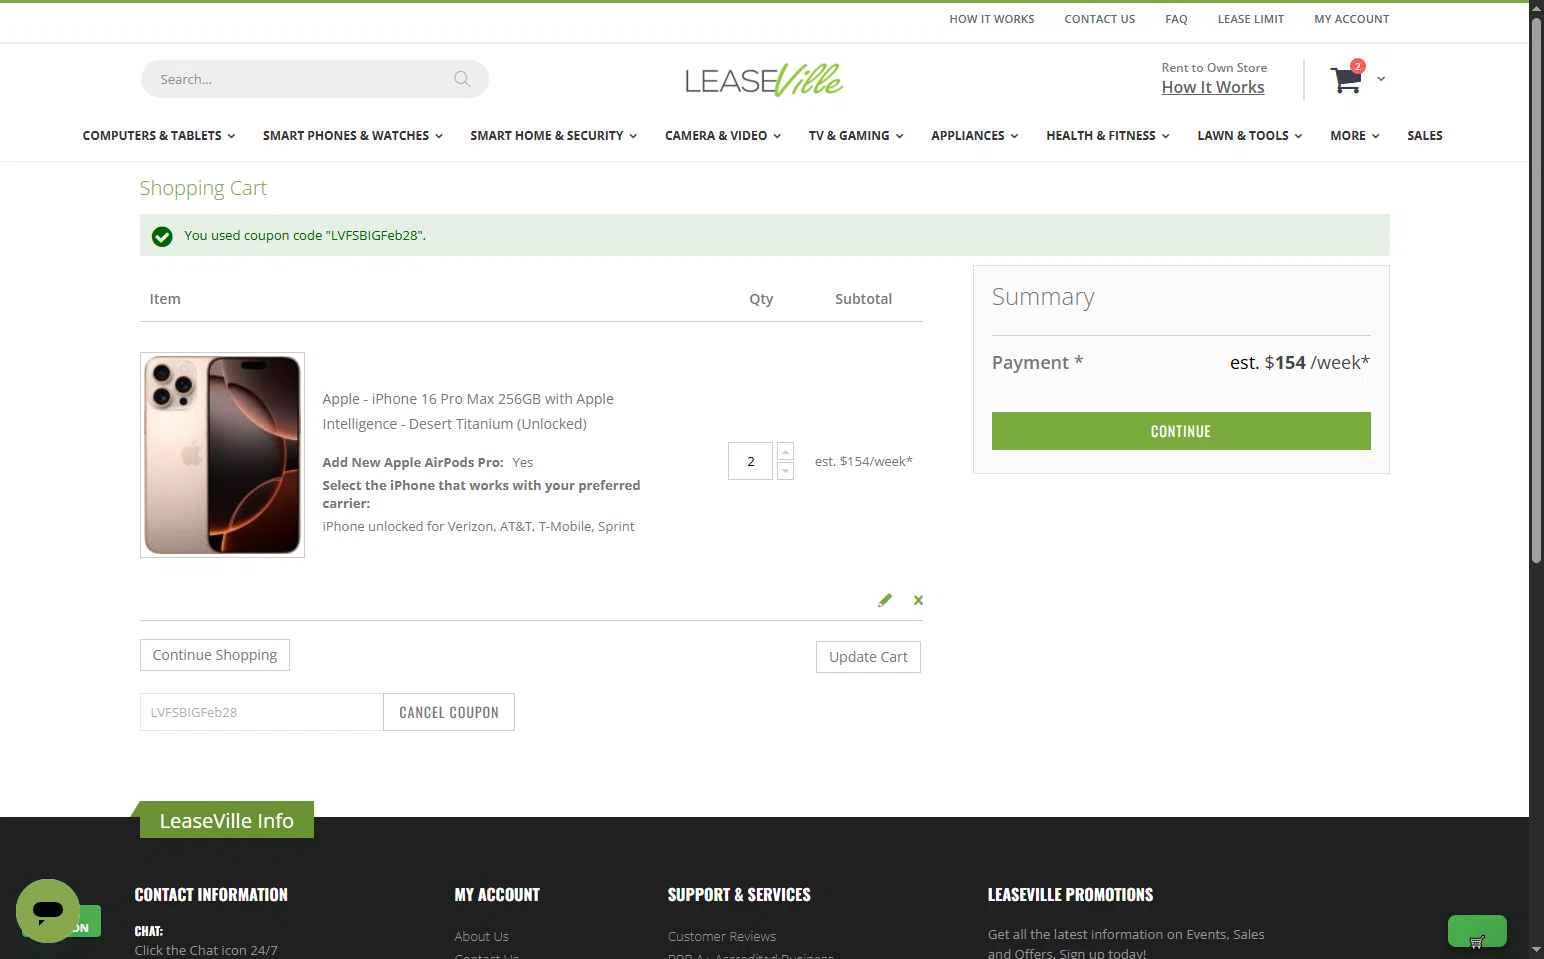This screenshot has width=1544, height=959.
Task: Open Camera & Video menu
Action: click(x=722, y=136)
